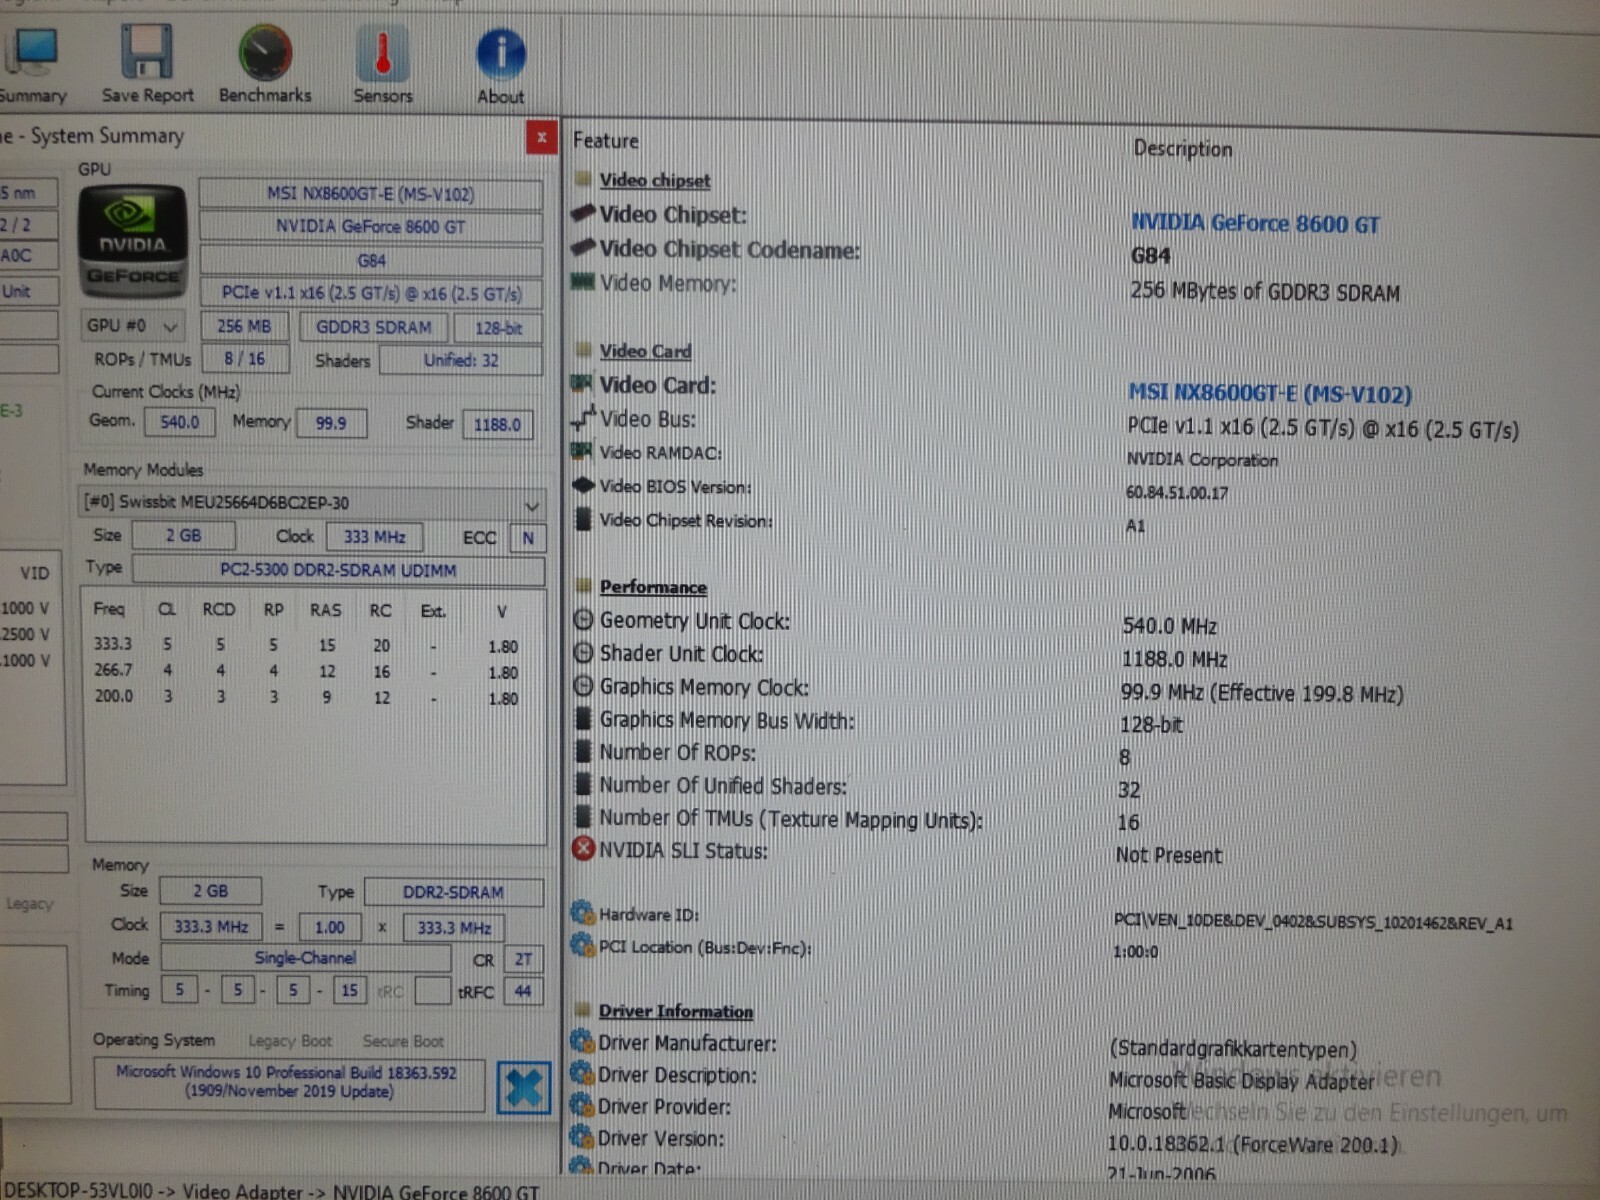This screenshot has height=1200, width=1600.
Task: Click the Unified: 32 shaders field
Action: [461, 360]
